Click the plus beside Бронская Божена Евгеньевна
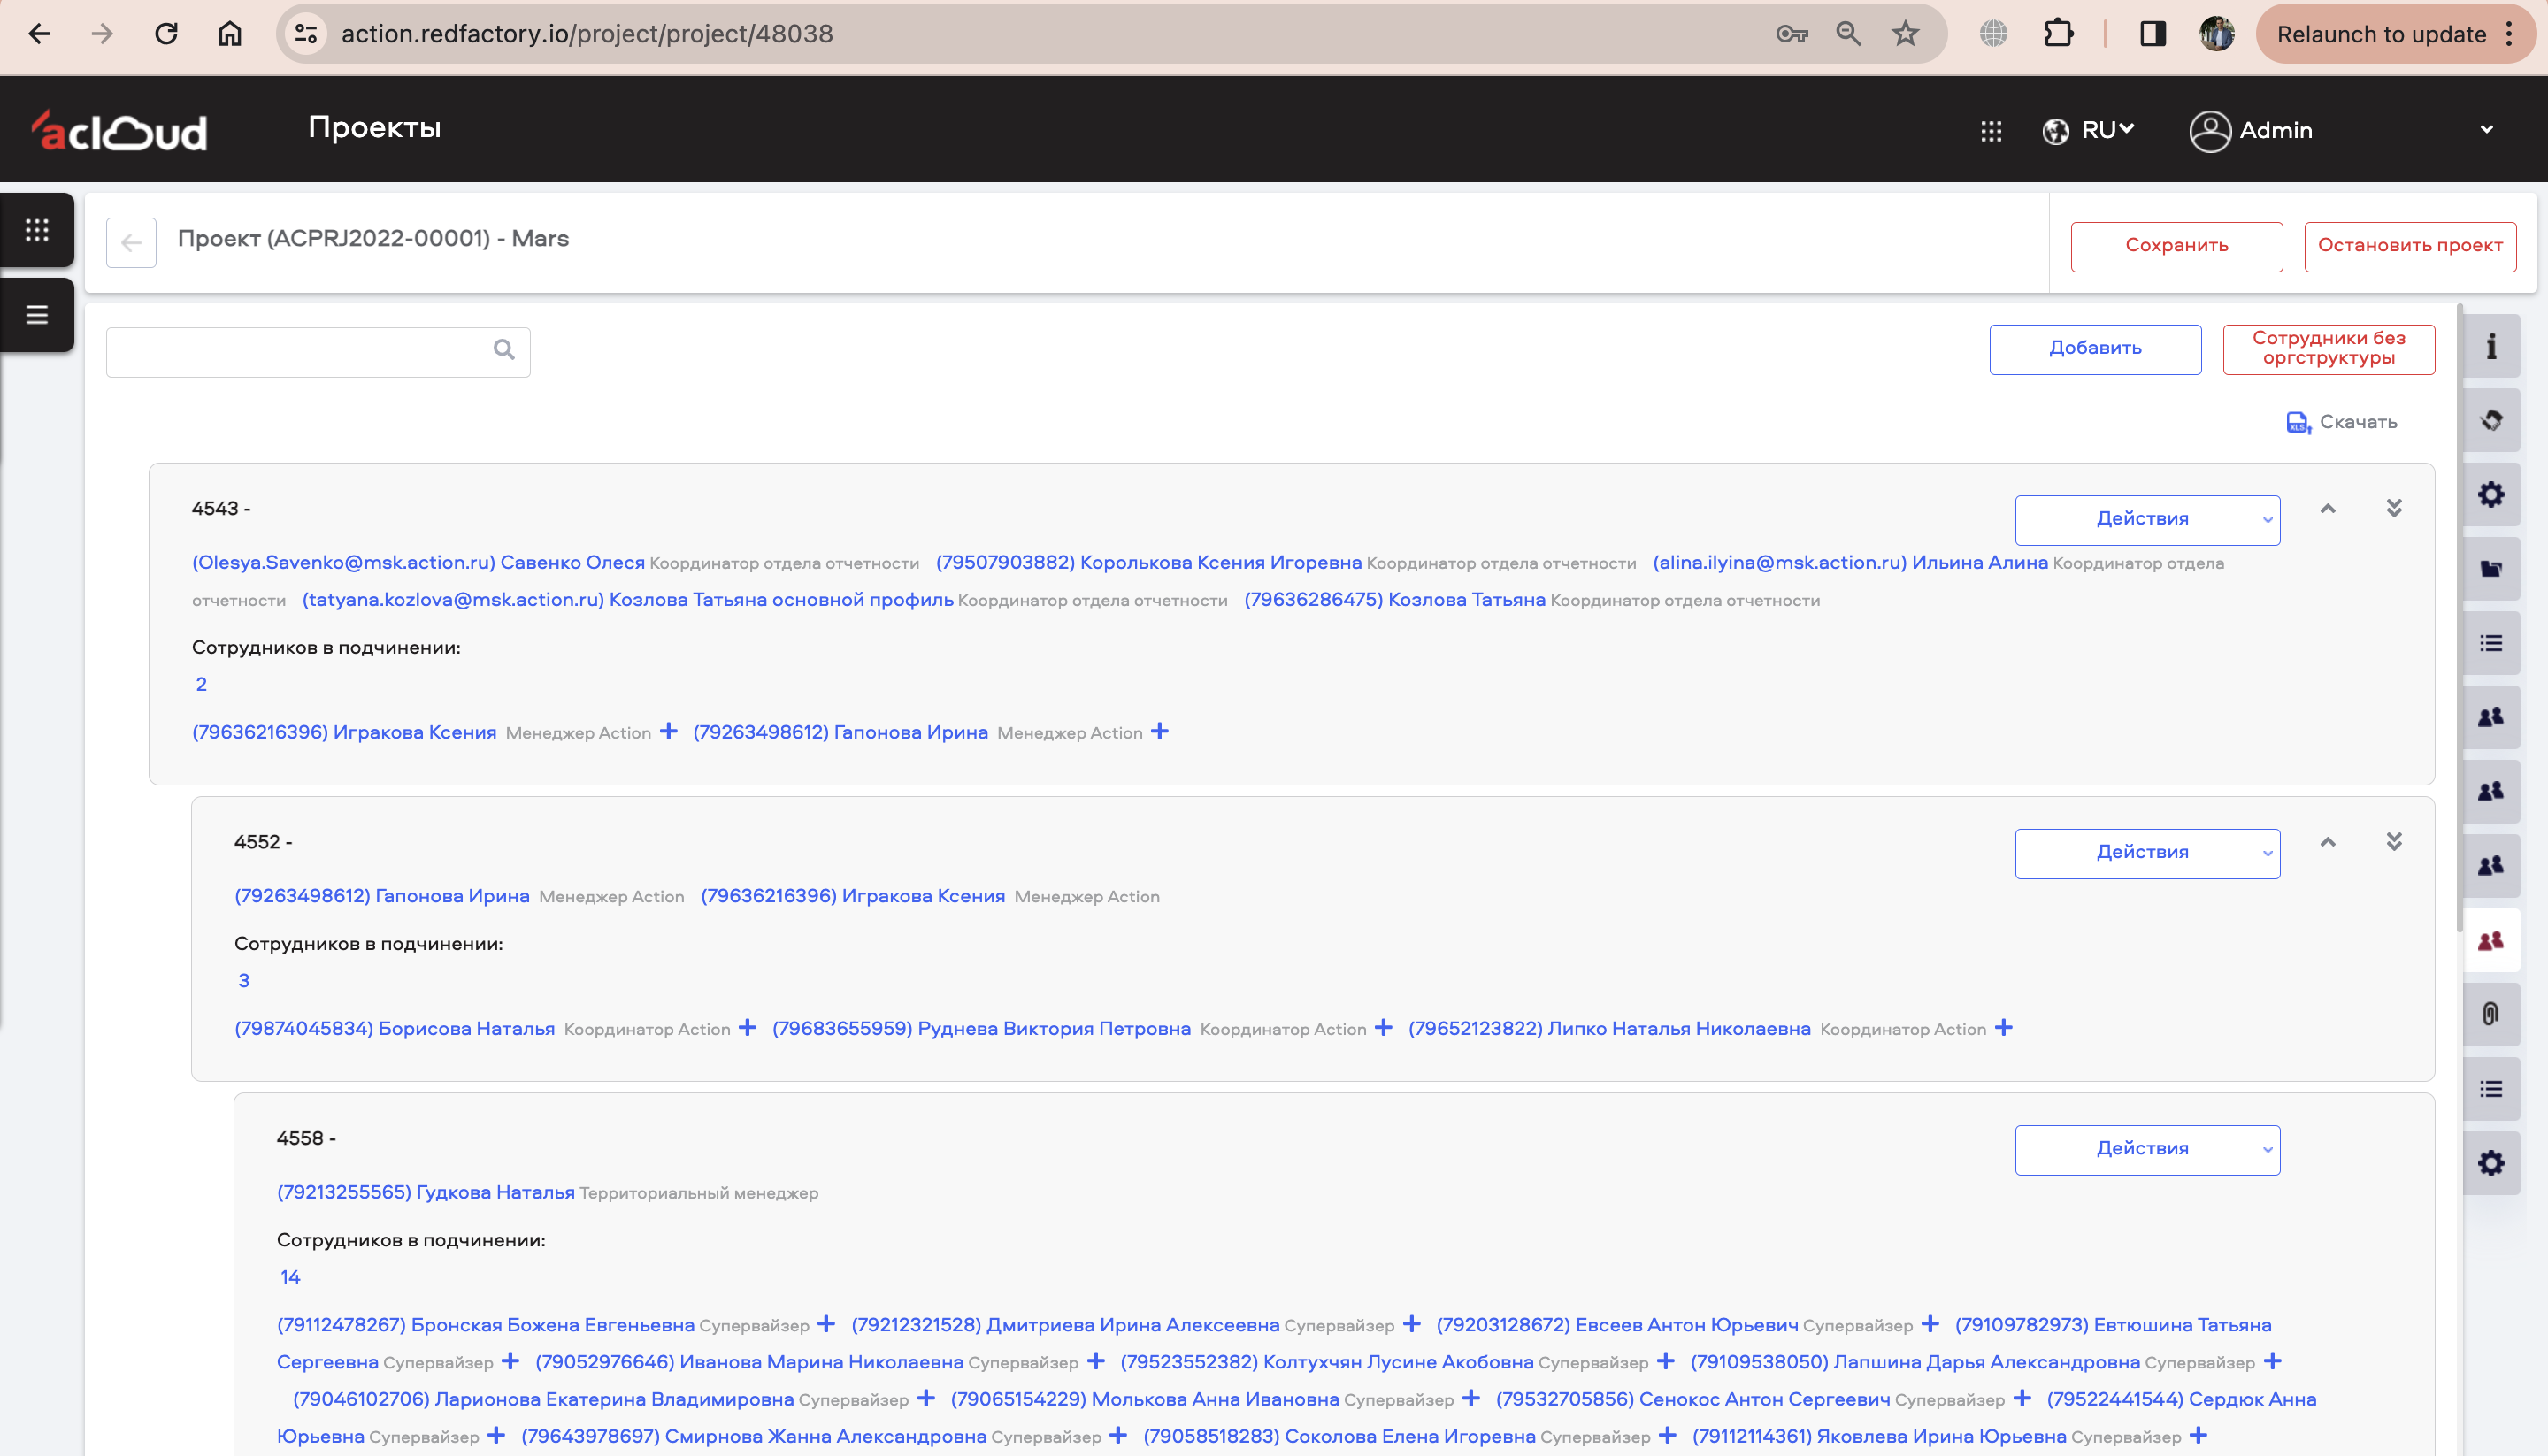 pos(826,1324)
